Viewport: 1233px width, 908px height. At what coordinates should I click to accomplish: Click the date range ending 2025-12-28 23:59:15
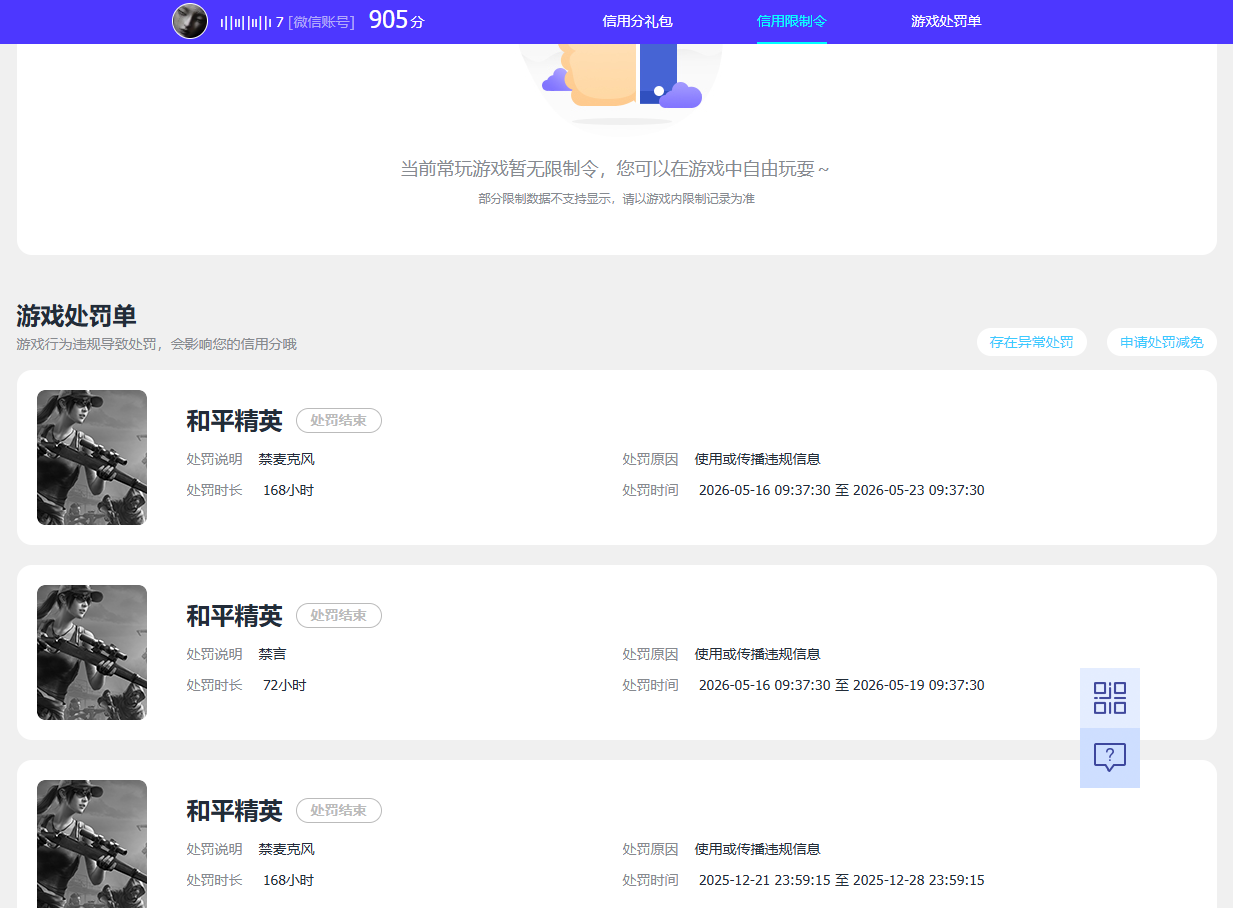(841, 881)
